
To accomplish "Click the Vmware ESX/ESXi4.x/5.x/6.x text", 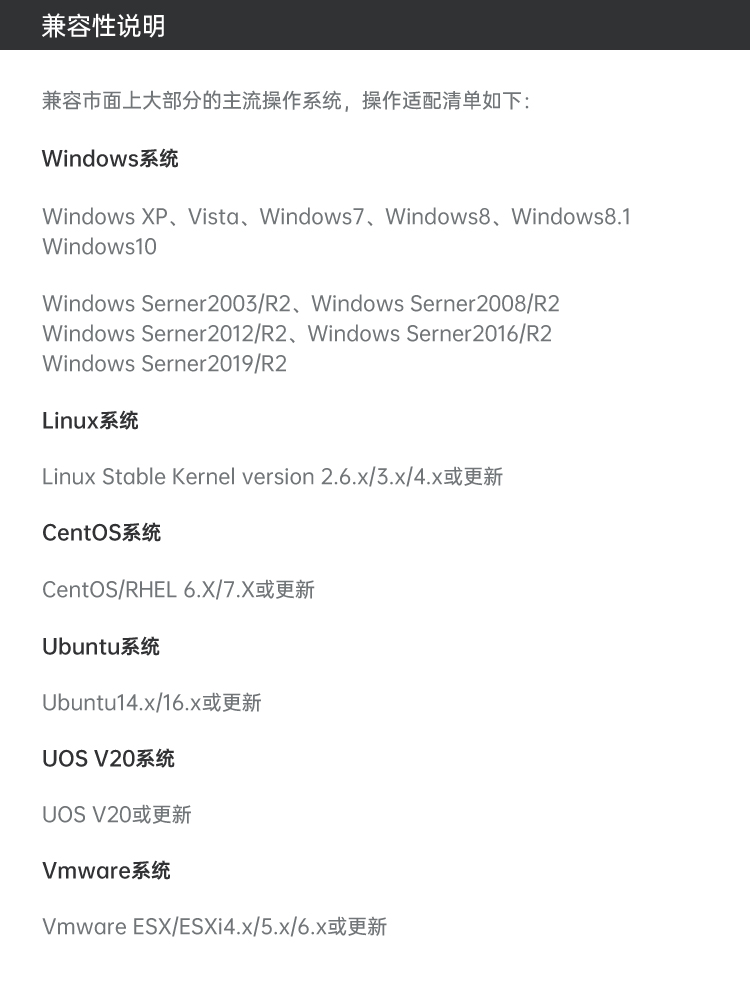I will pyautogui.click(x=214, y=926).
